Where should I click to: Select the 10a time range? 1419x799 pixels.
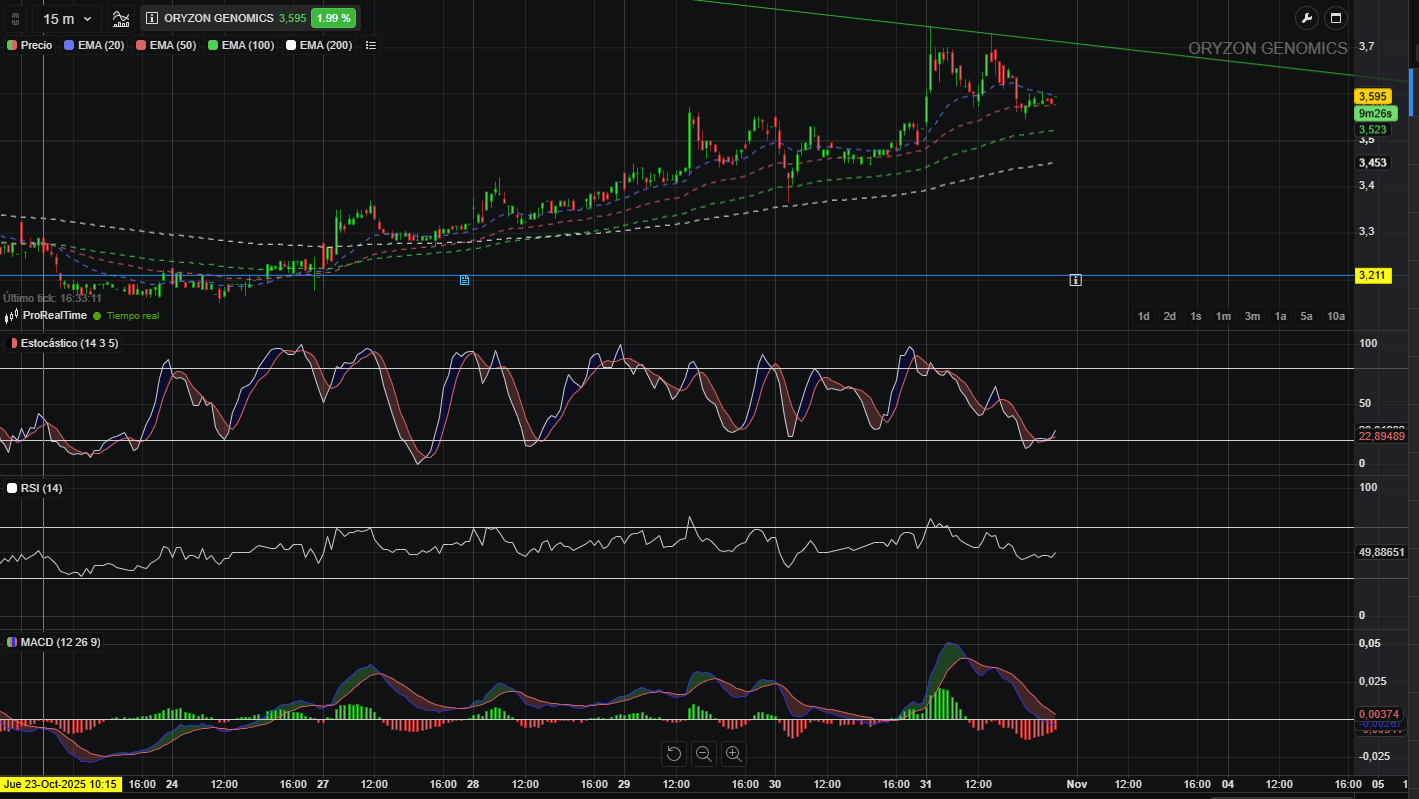[1335, 316]
